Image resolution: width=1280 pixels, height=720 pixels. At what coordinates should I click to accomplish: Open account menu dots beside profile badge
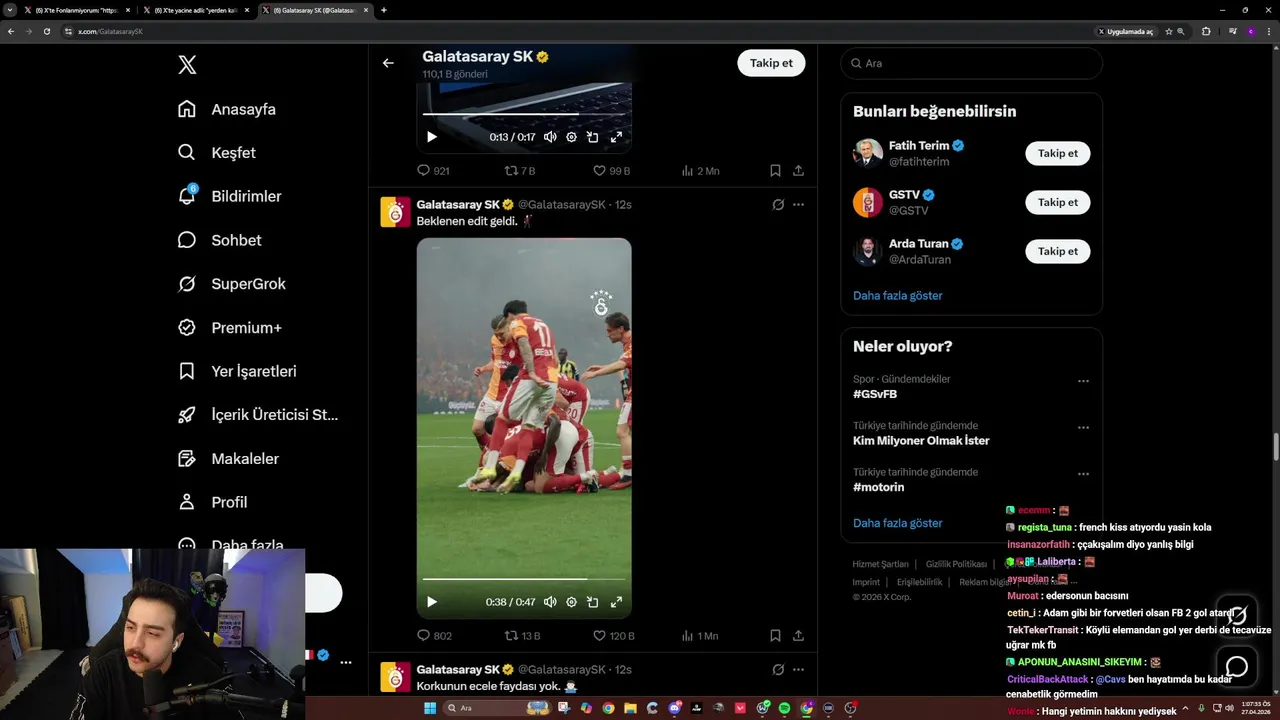pyautogui.click(x=345, y=662)
